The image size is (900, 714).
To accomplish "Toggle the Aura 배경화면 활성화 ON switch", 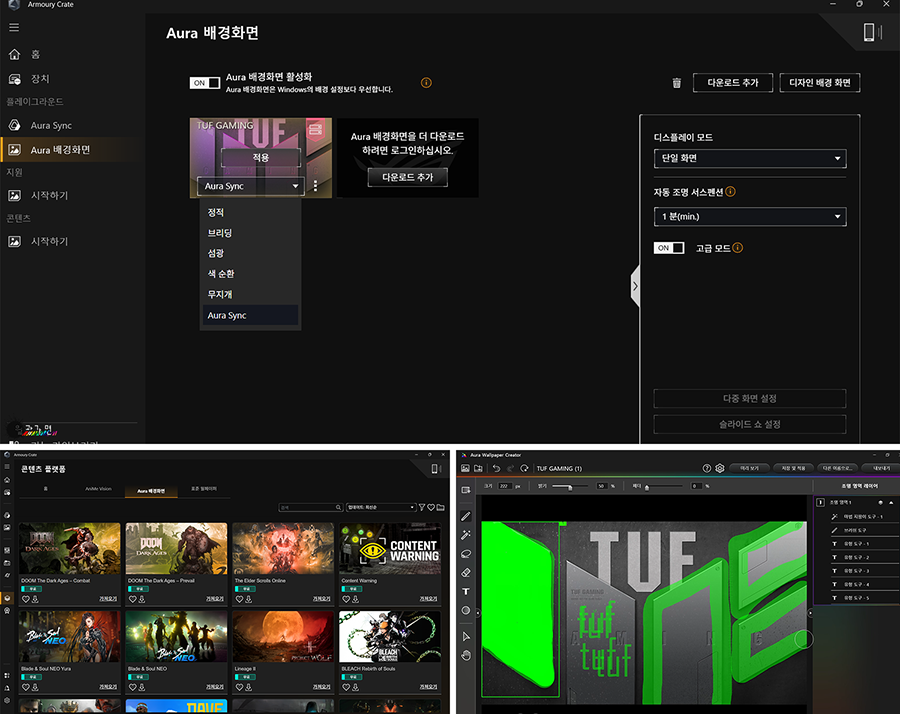I will pyautogui.click(x=205, y=83).
